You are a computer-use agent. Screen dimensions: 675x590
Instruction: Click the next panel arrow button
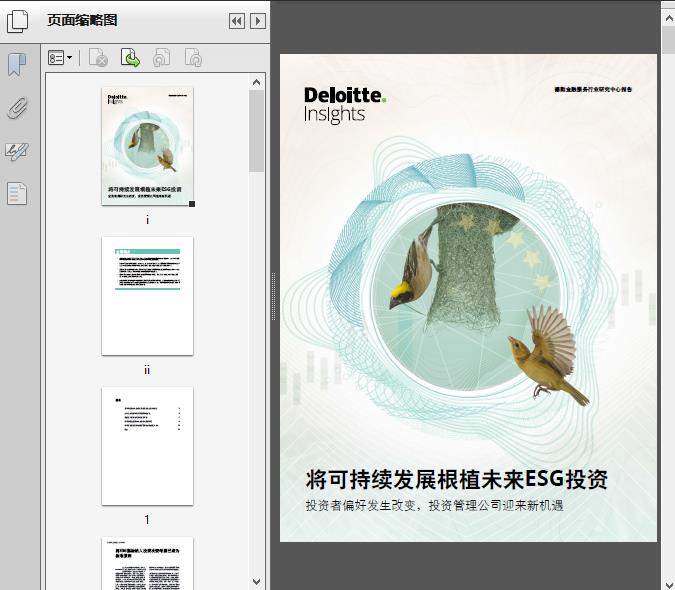click(257, 21)
